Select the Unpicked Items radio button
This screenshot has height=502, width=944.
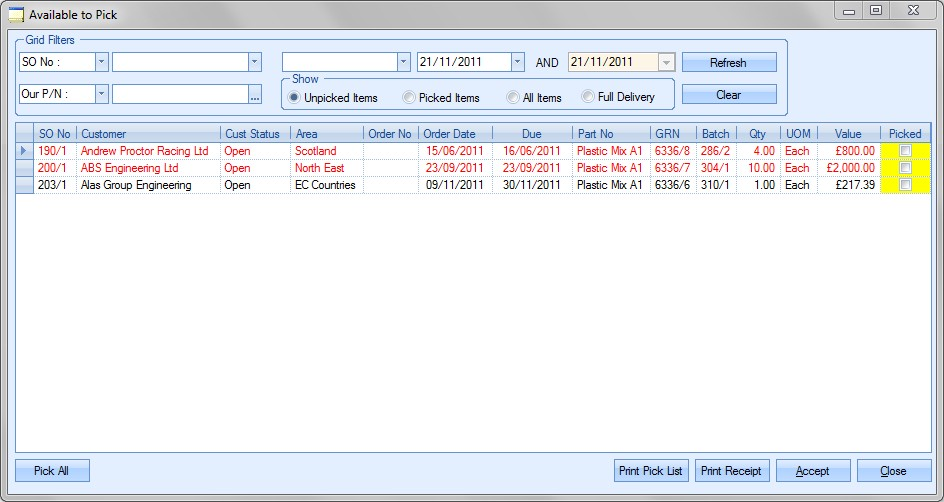(x=295, y=98)
